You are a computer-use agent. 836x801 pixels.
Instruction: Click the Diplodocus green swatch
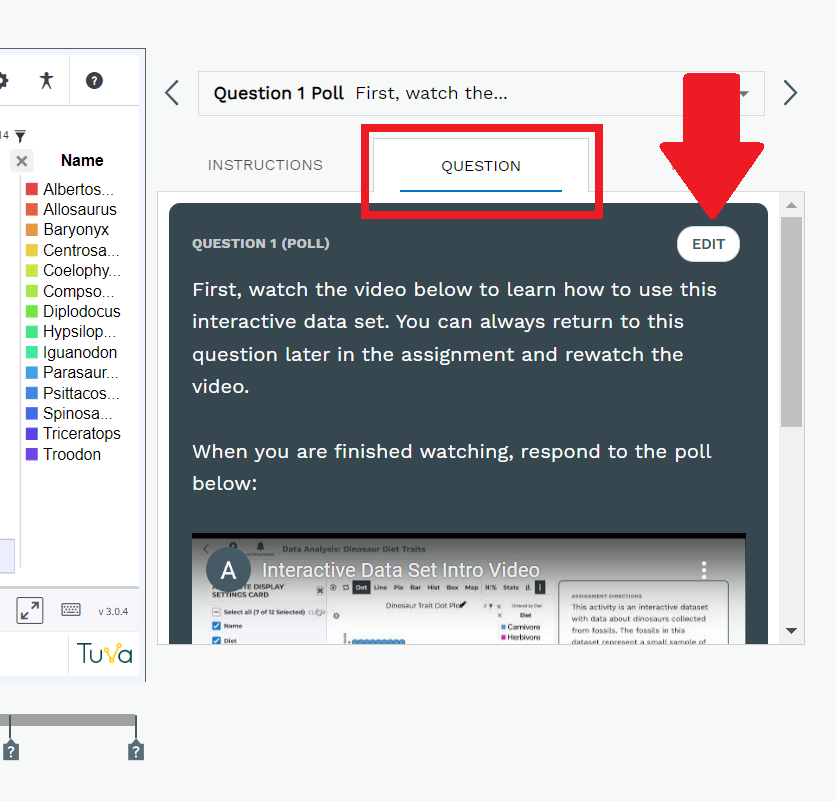pos(32,311)
